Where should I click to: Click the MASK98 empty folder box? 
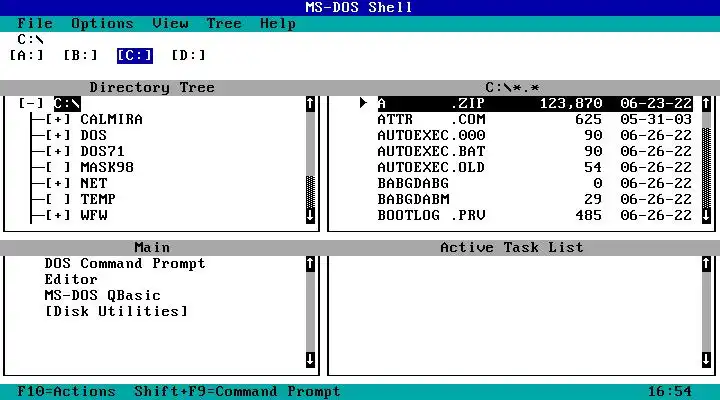pos(58,167)
